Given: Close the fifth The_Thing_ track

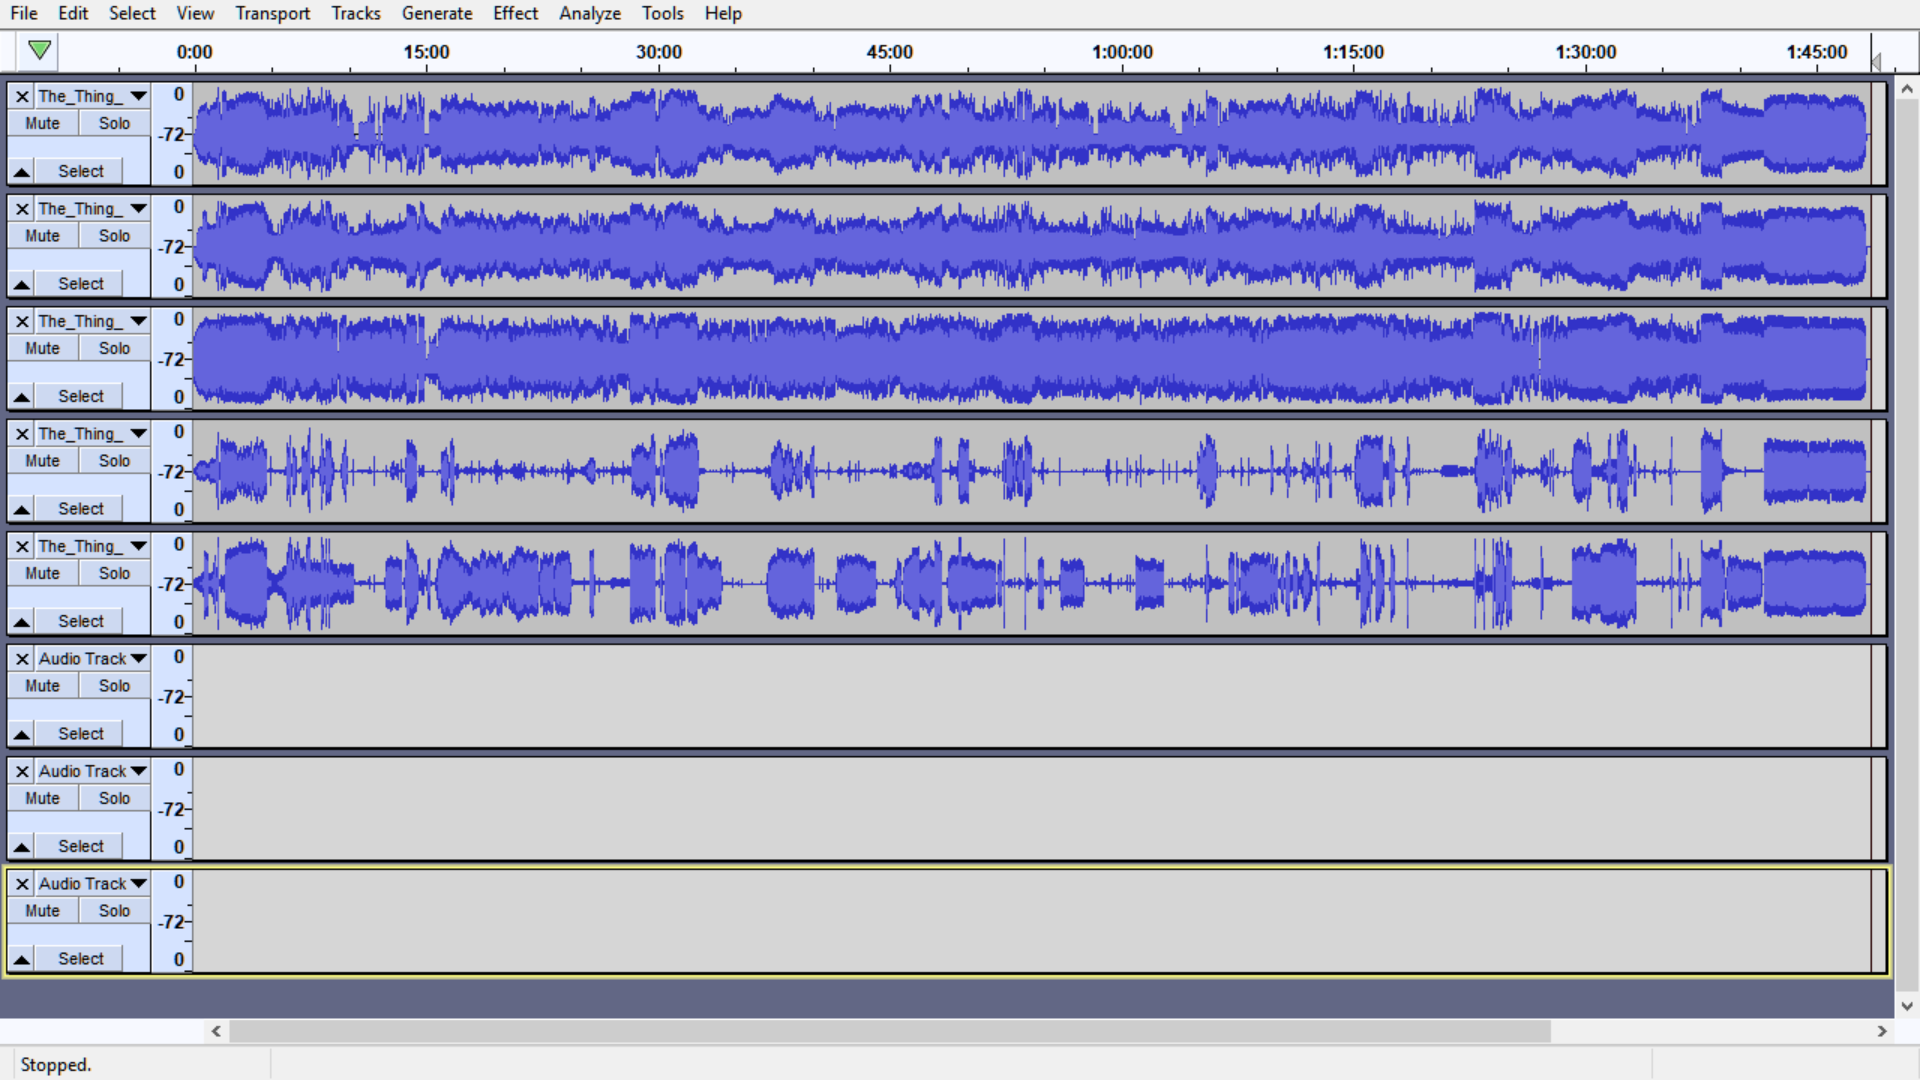Looking at the screenshot, I should pos(22,547).
